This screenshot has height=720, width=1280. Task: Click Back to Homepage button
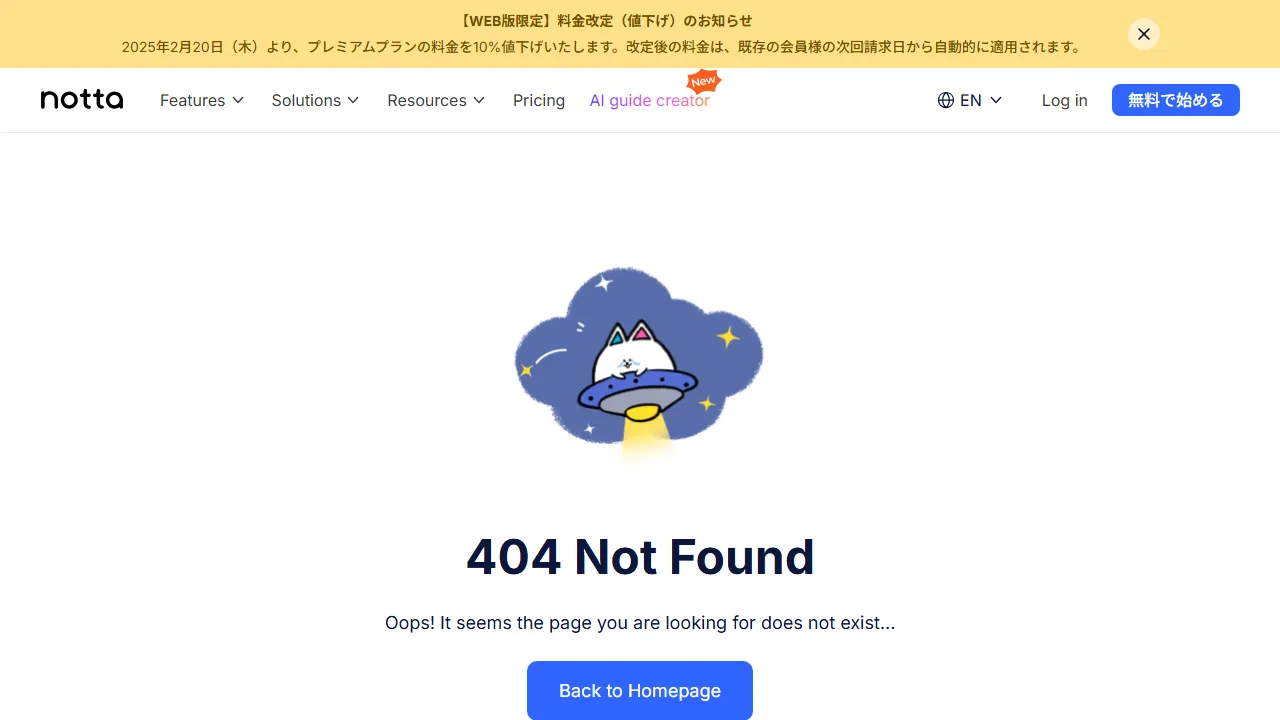pyautogui.click(x=640, y=690)
